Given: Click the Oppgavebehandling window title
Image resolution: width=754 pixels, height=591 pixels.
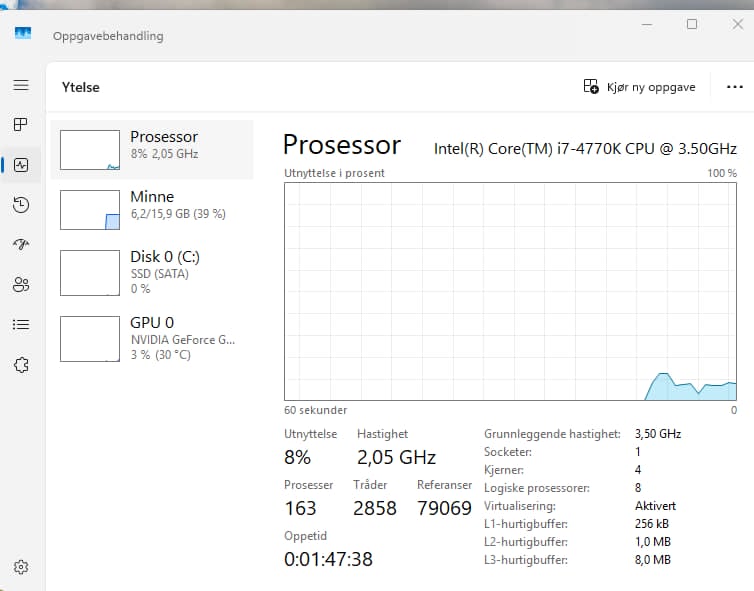Looking at the screenshot, I should pyautogui.click(x=108, y=36).
